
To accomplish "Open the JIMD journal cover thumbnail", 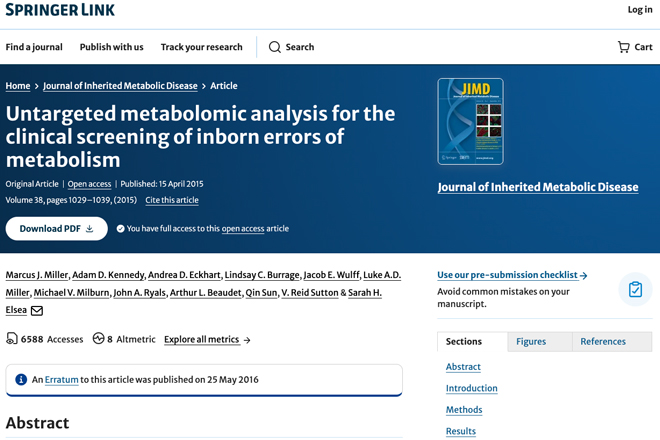I will [470, 122].
